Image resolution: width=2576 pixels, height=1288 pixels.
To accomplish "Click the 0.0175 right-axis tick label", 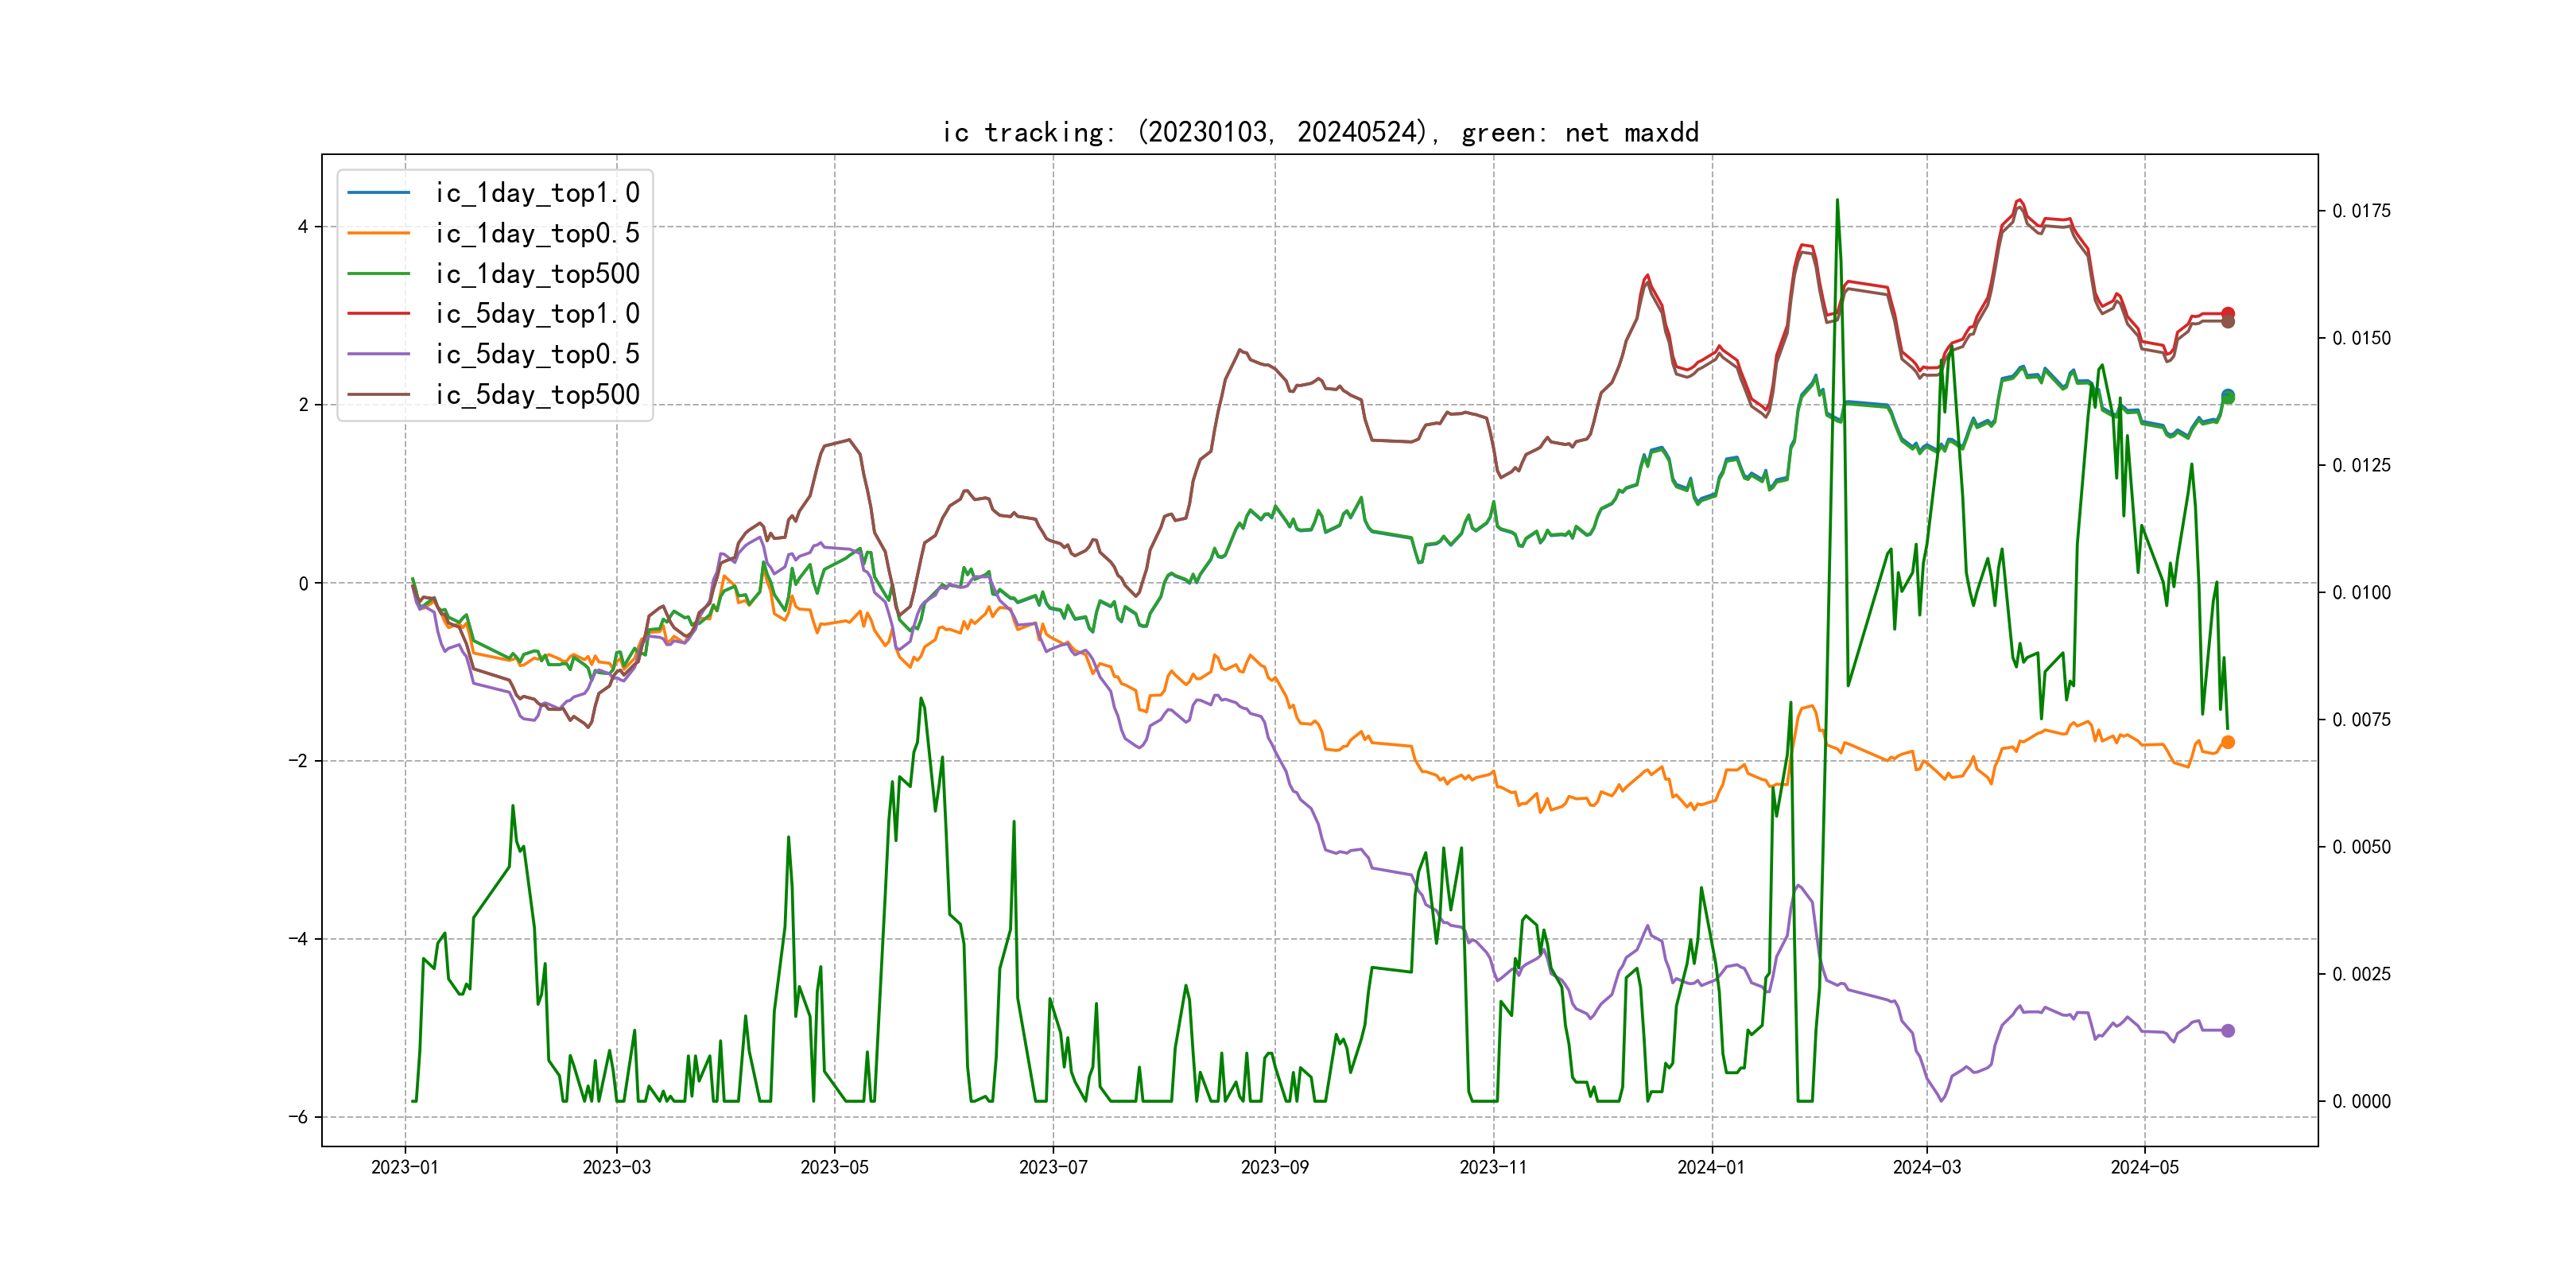I will (x=2361, y=211).
